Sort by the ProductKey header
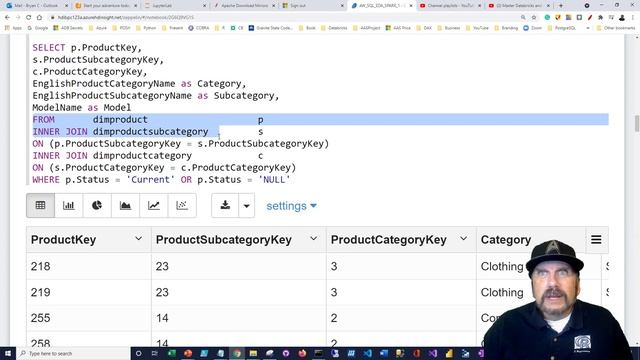Screen dimensions: 640x360 point(63,240)
